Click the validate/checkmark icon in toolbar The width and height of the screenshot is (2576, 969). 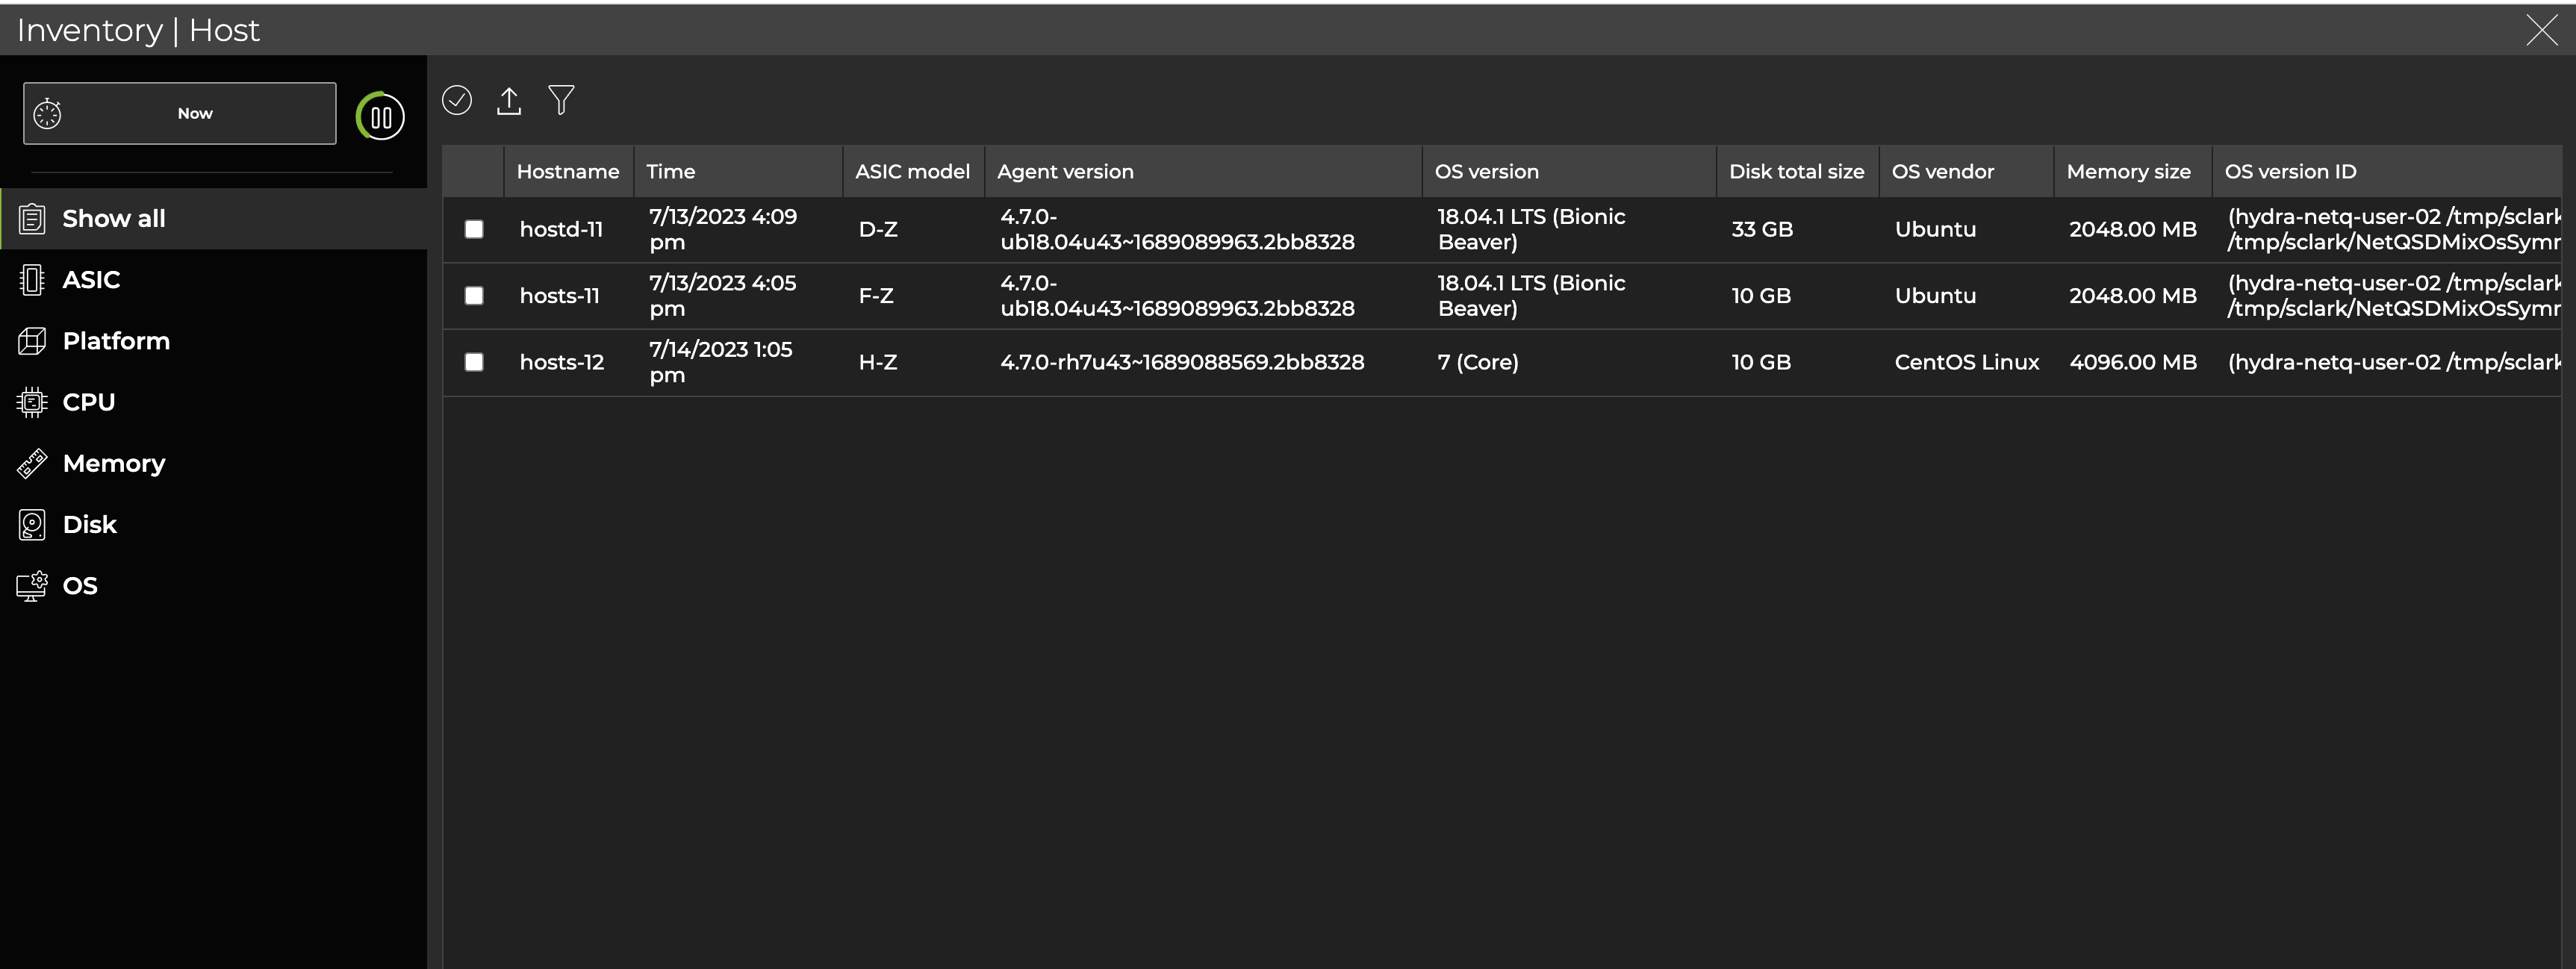(457, 100)
